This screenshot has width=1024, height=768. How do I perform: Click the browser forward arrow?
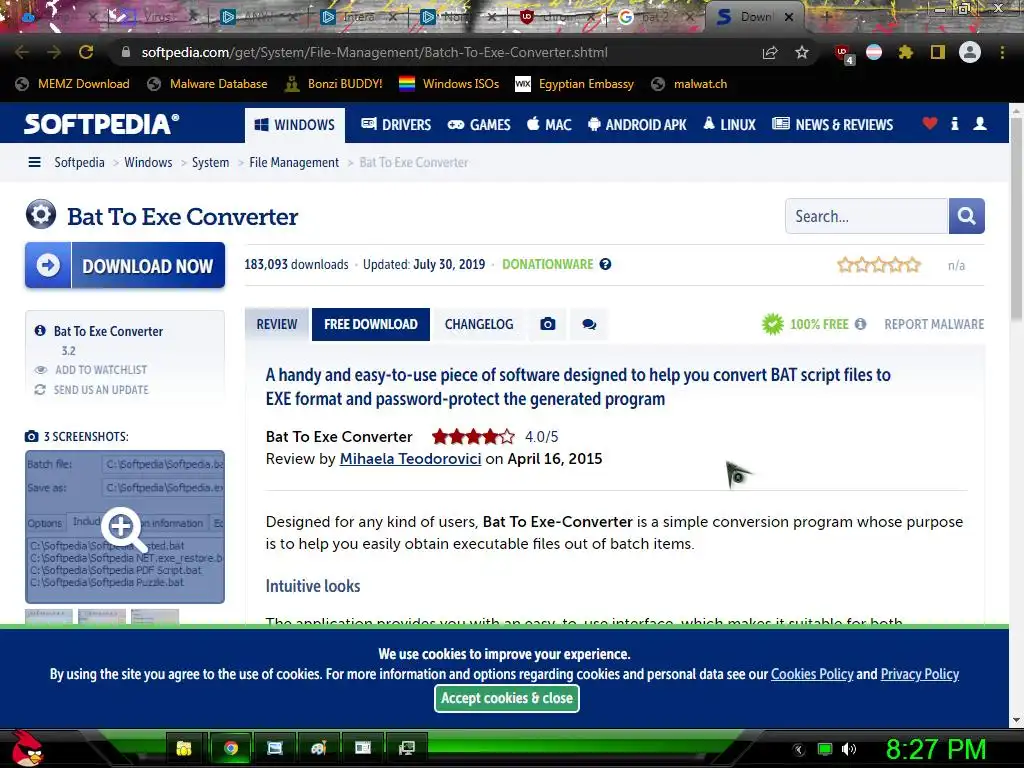click(54, 52)
